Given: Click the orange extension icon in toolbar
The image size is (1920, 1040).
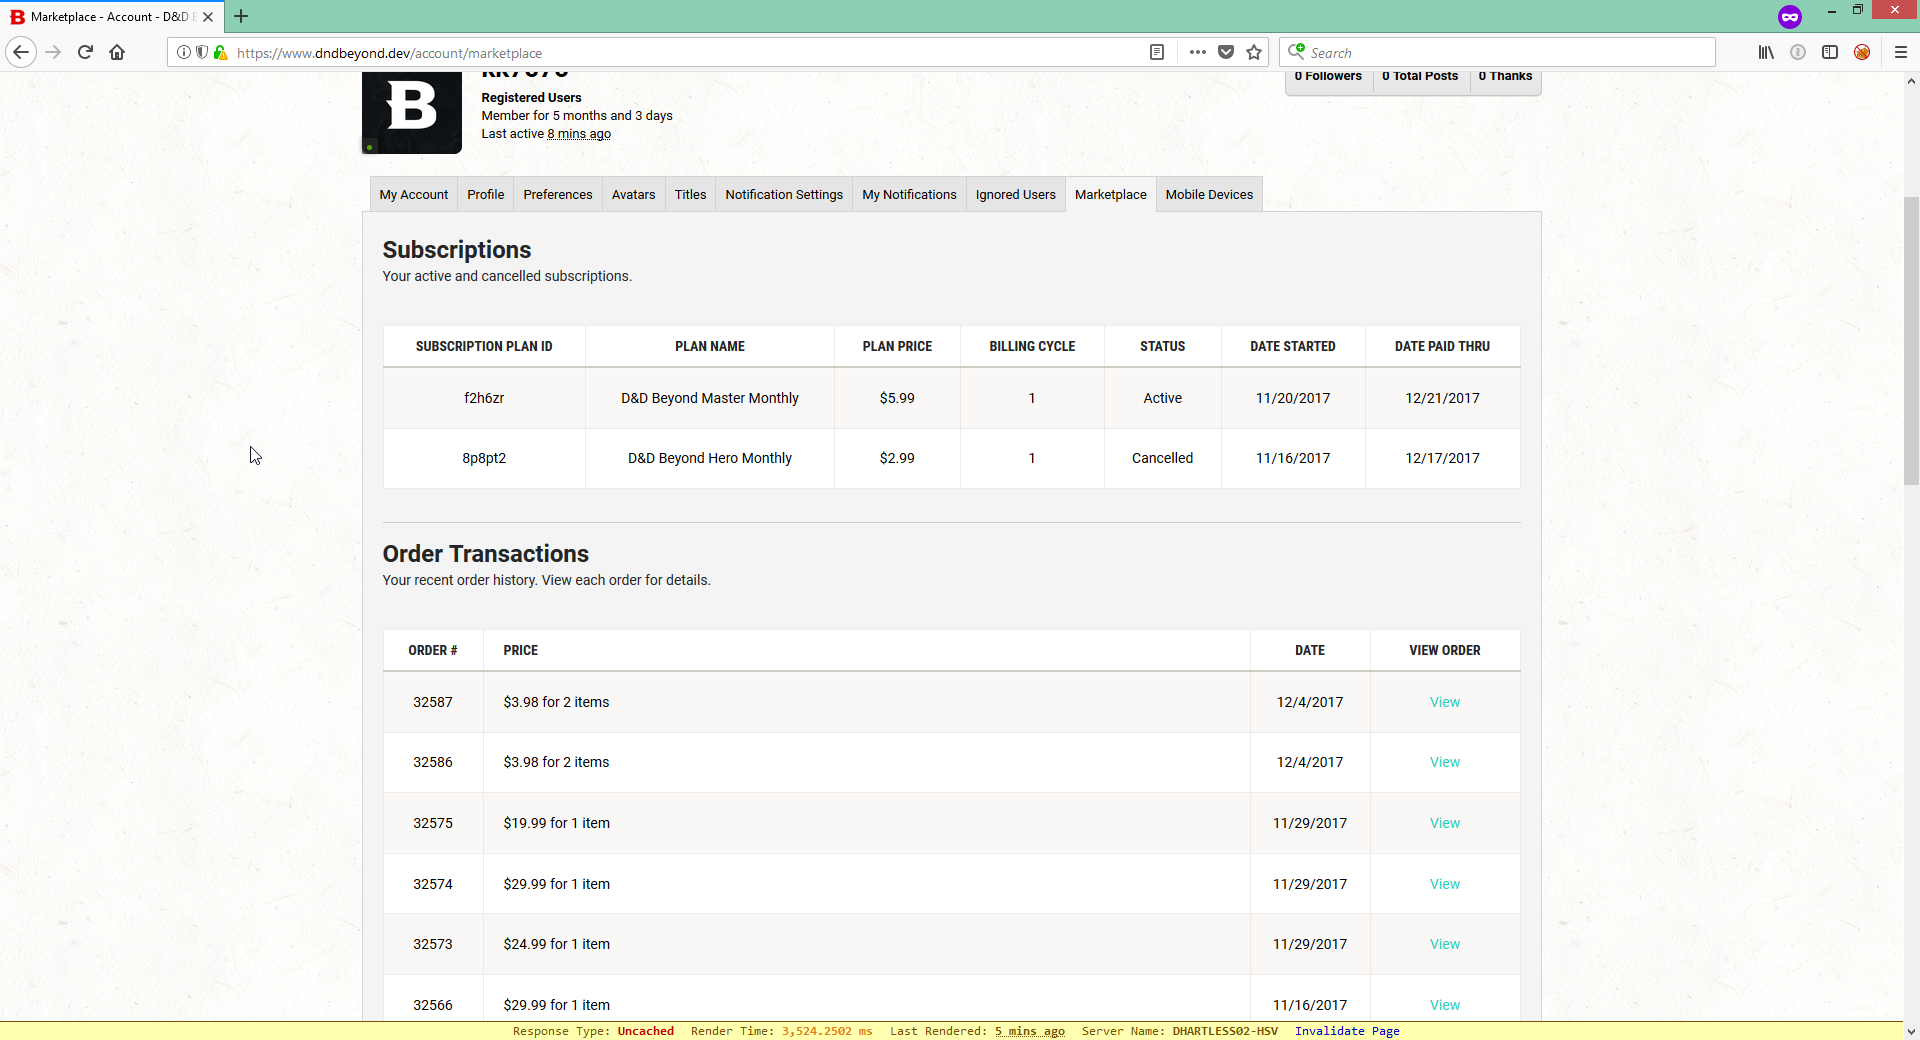Looking at the screenshot, I should pos(1862,52).
